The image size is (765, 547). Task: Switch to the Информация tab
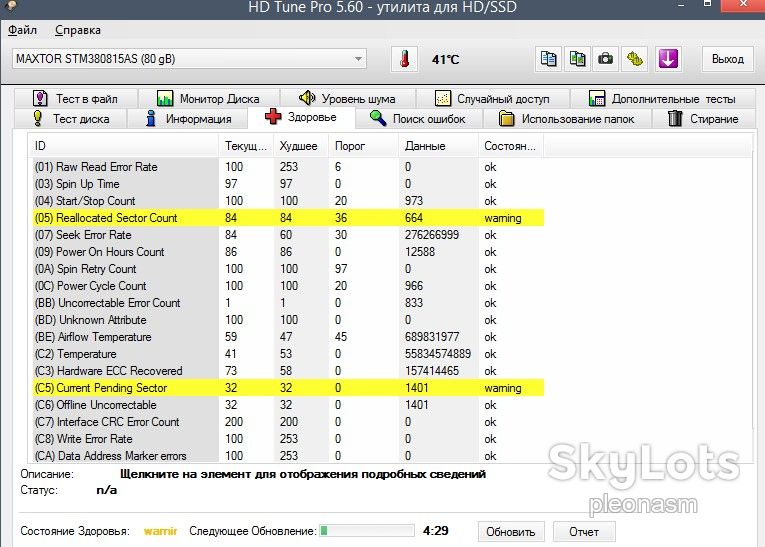tap(188, 119)
